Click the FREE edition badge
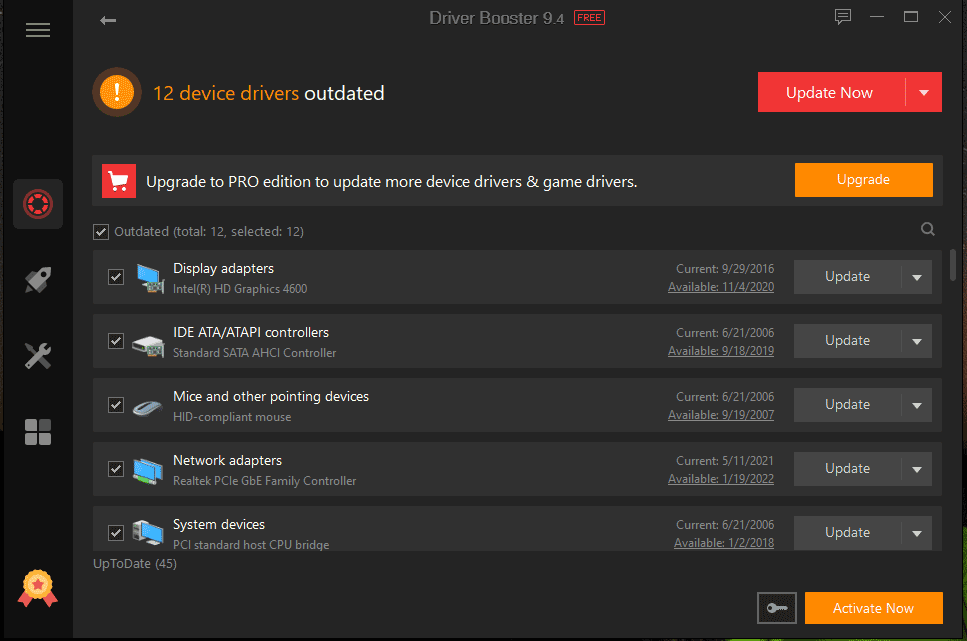The image size is (967, 641). pyautogui.click(x=589, y=18)
